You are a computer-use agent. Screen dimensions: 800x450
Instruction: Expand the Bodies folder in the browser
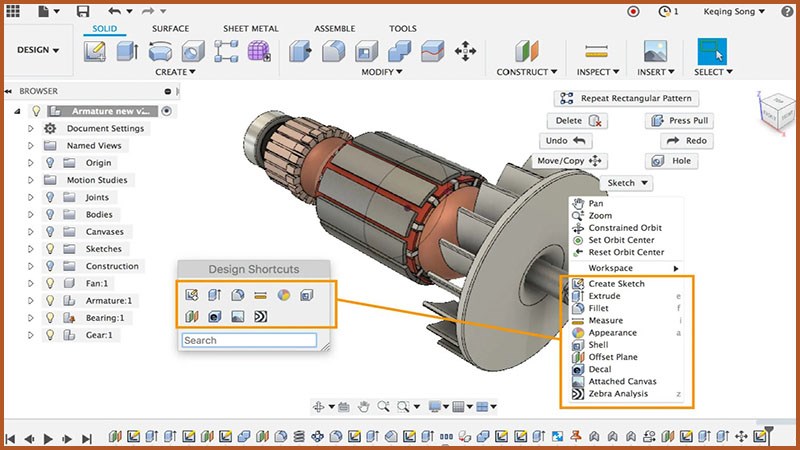click(x=31, y=215)
